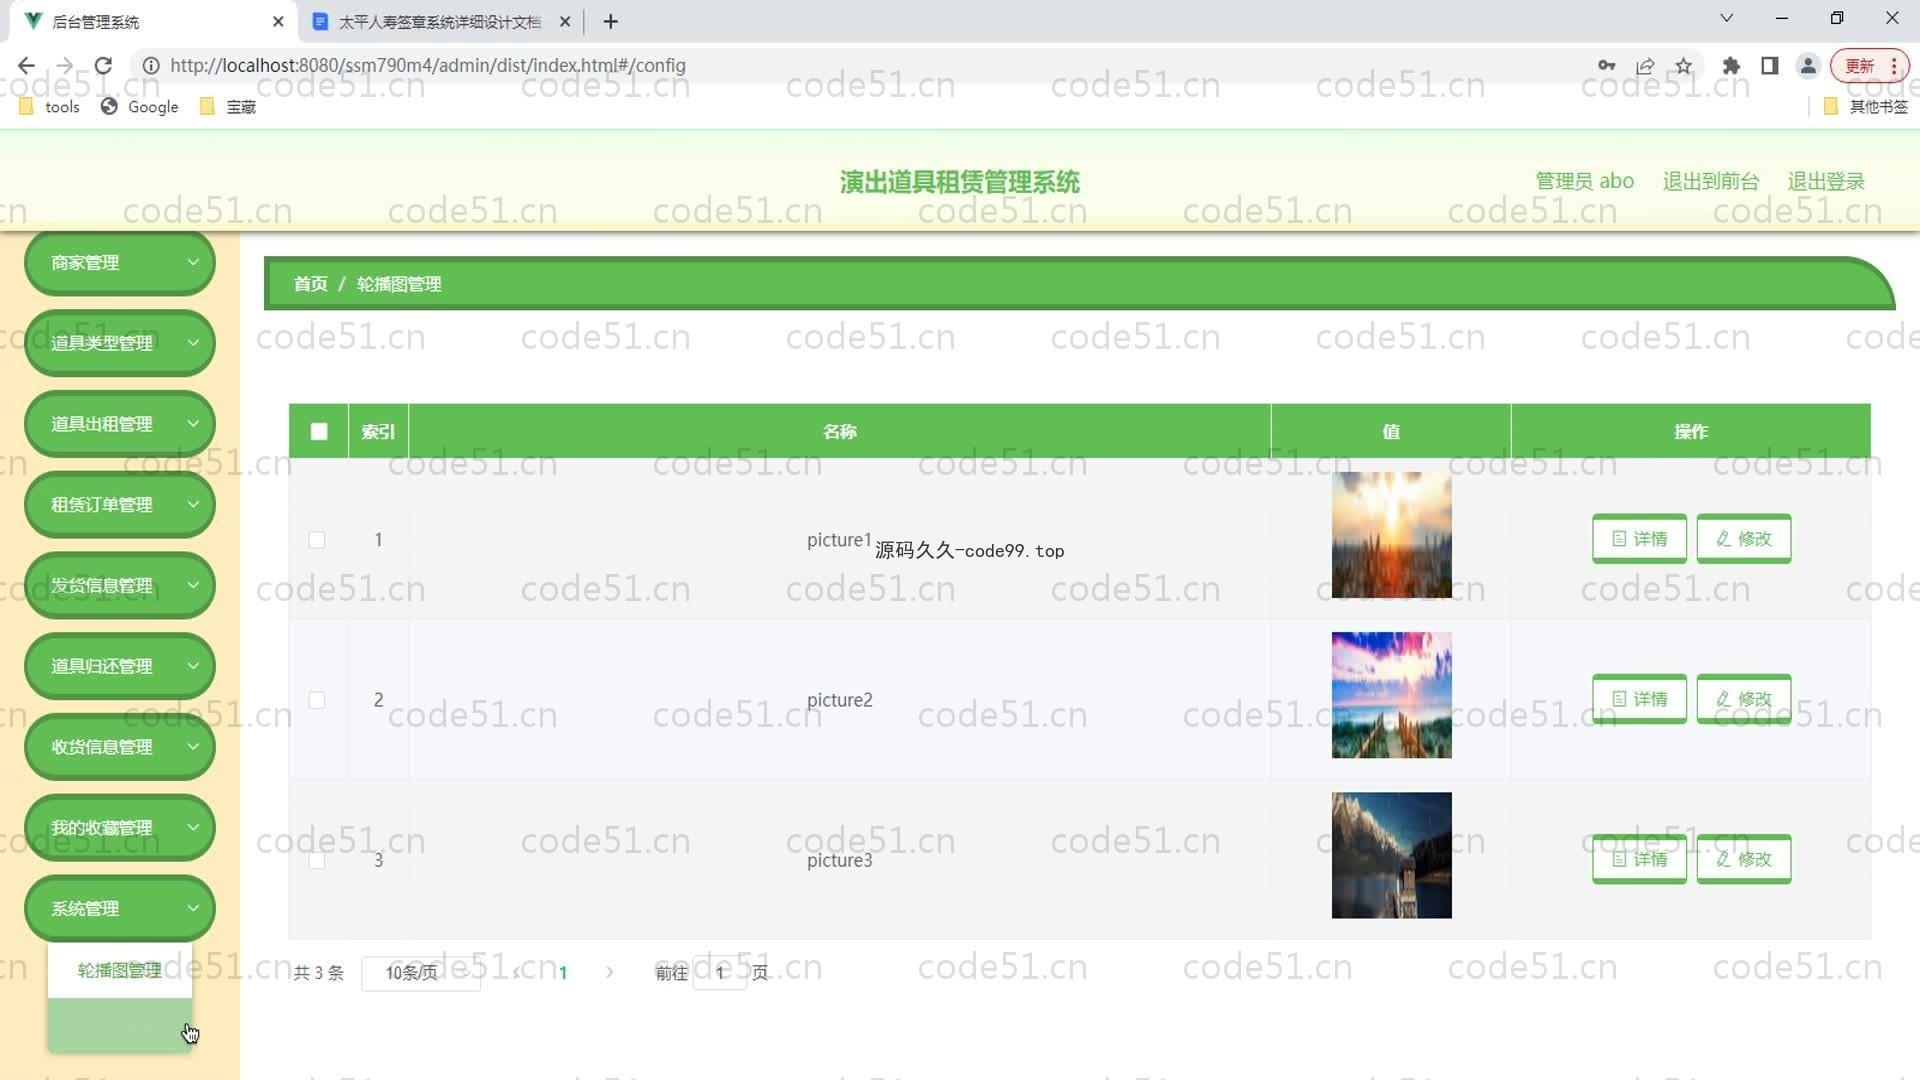
Task: Open the 10条/页 page size dropdown
Action: 421,973
